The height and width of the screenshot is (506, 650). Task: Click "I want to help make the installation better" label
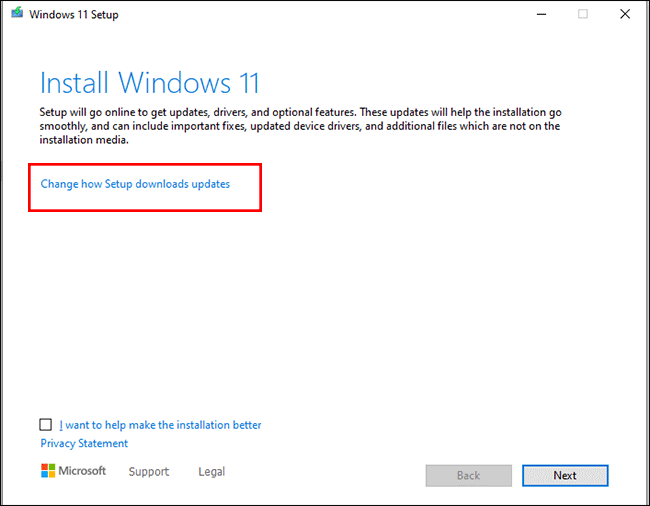[160, 425]
